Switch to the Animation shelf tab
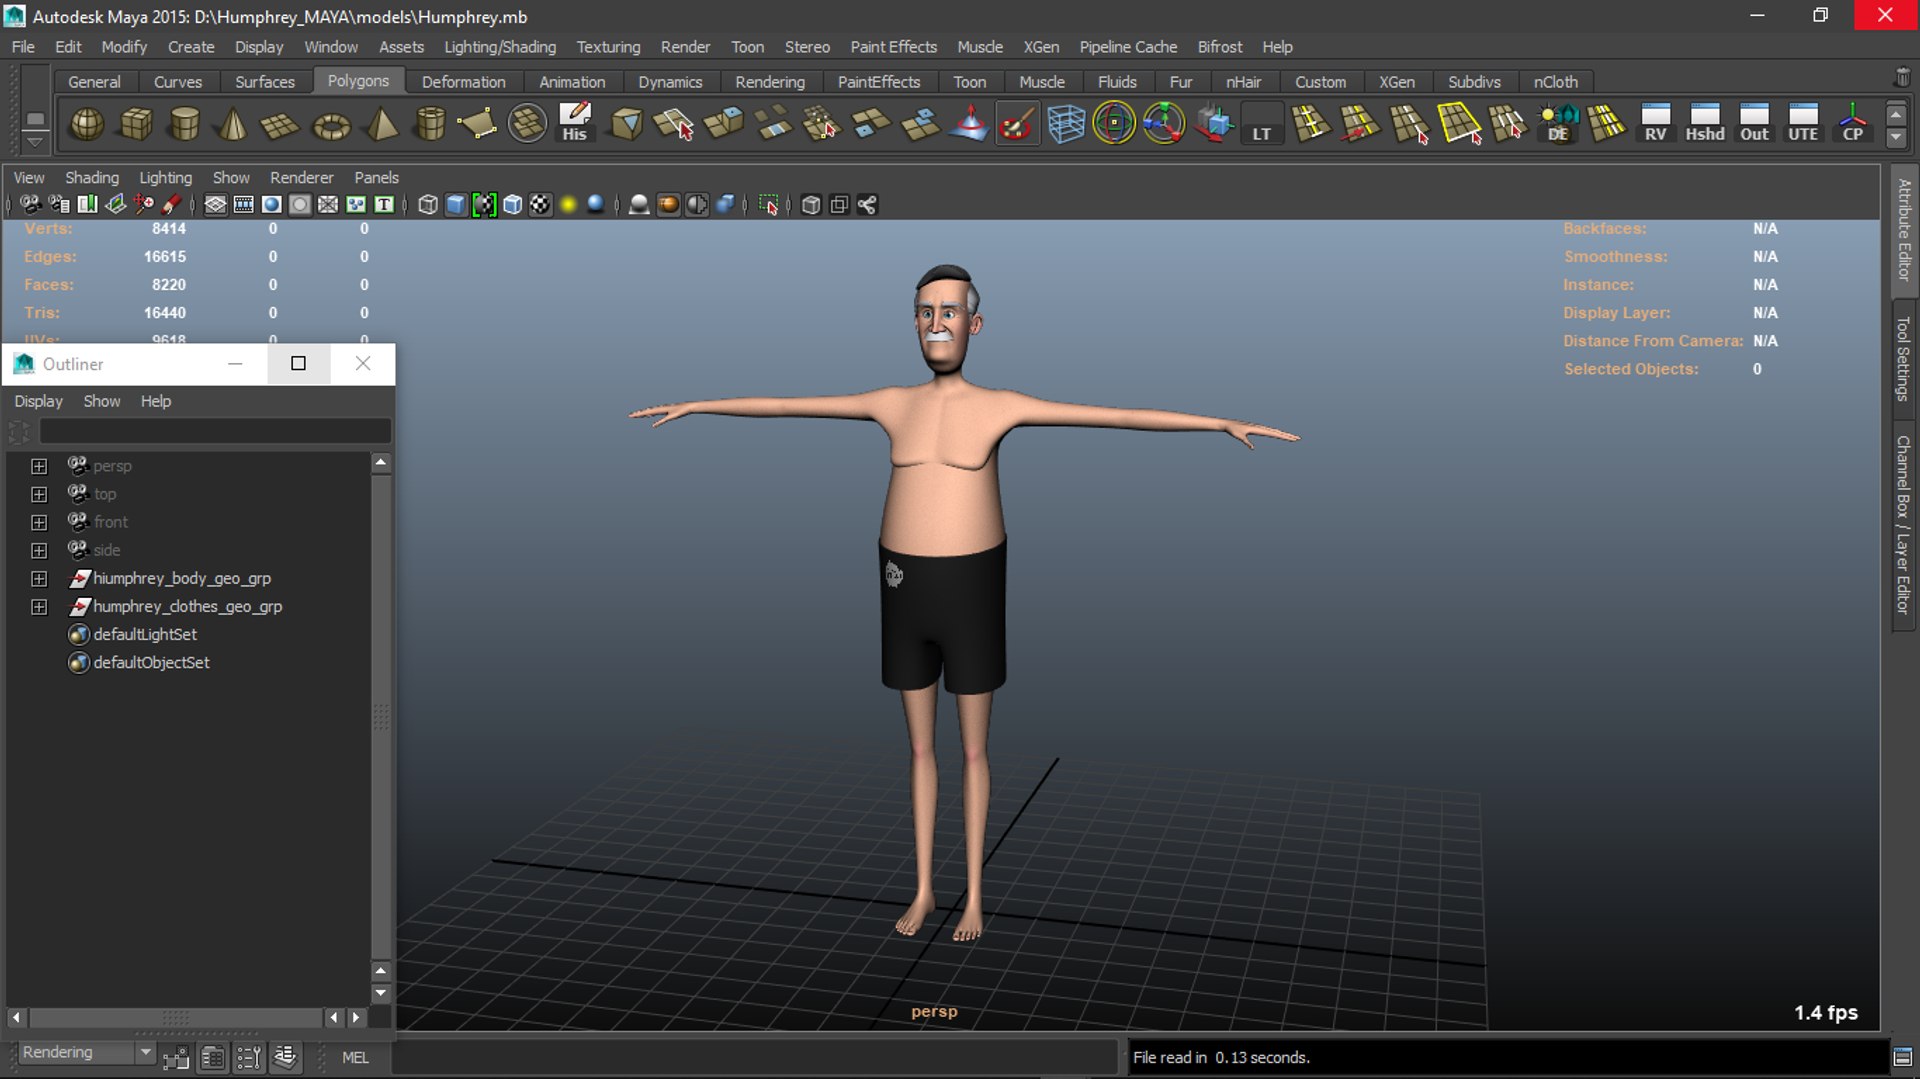 pos(572,82)
